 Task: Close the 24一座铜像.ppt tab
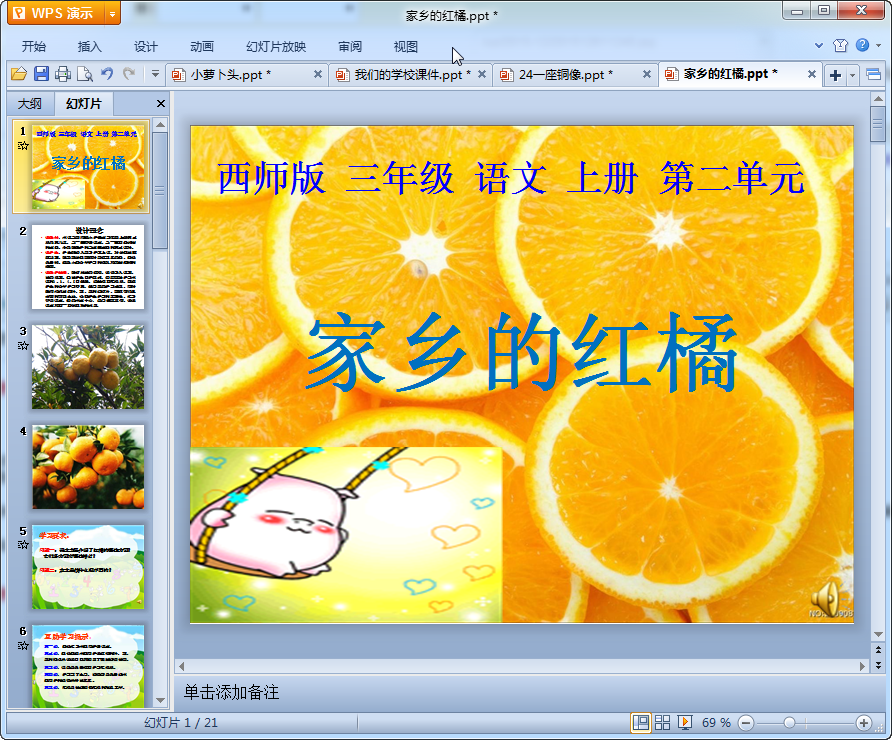tap(647, 74)
